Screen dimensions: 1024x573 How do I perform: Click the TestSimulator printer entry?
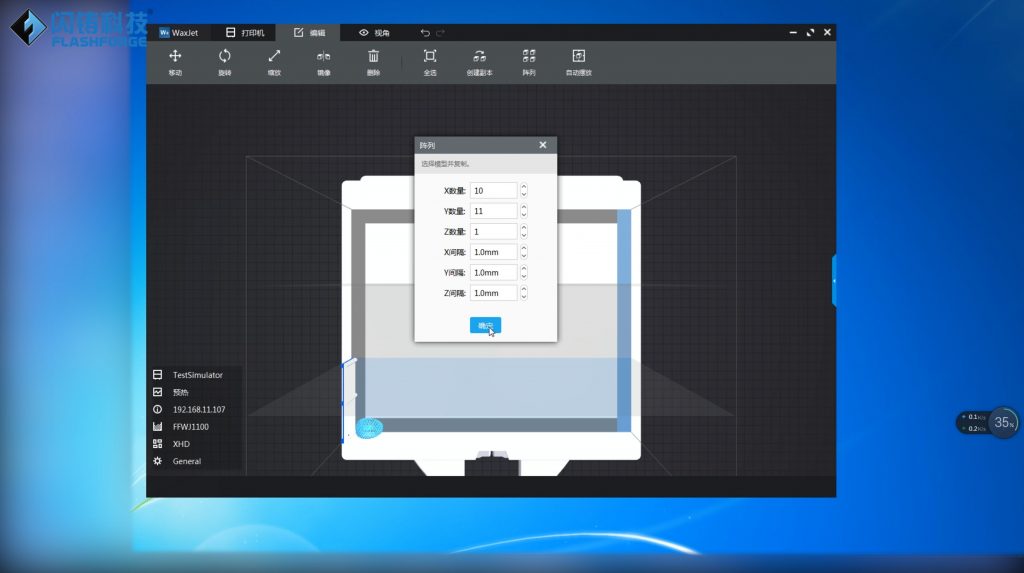click(188, 375)
